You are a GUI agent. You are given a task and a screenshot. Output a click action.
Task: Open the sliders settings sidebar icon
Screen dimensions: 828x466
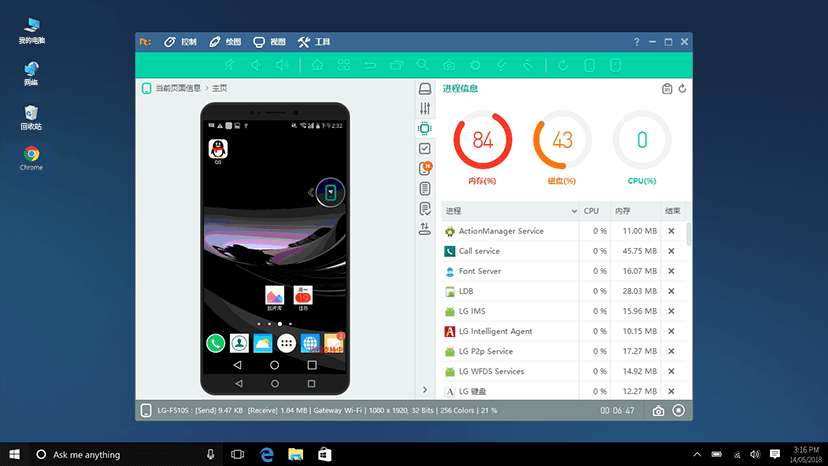click(425, 108)
